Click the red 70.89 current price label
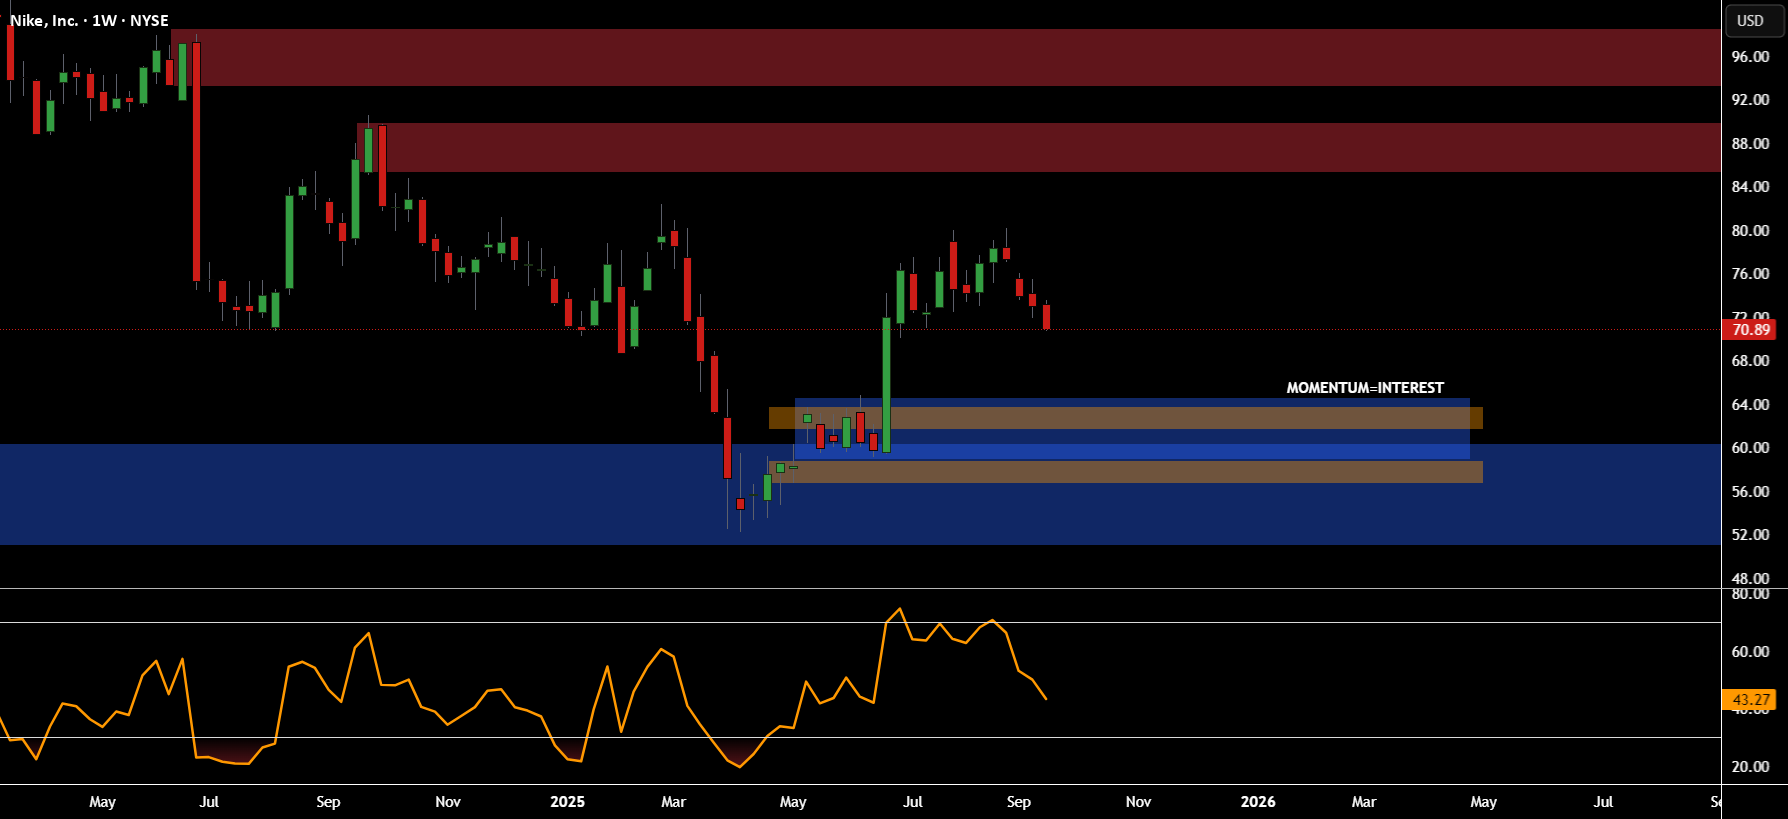1788x819 pixels. pos(1749,330)
